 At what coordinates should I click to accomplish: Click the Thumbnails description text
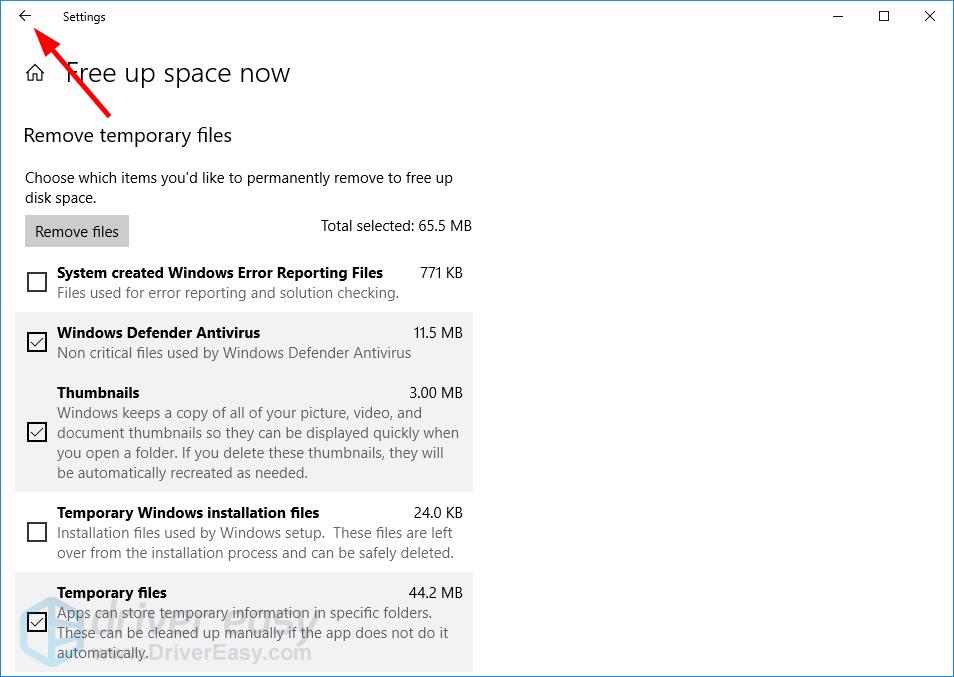pos(257,443)
